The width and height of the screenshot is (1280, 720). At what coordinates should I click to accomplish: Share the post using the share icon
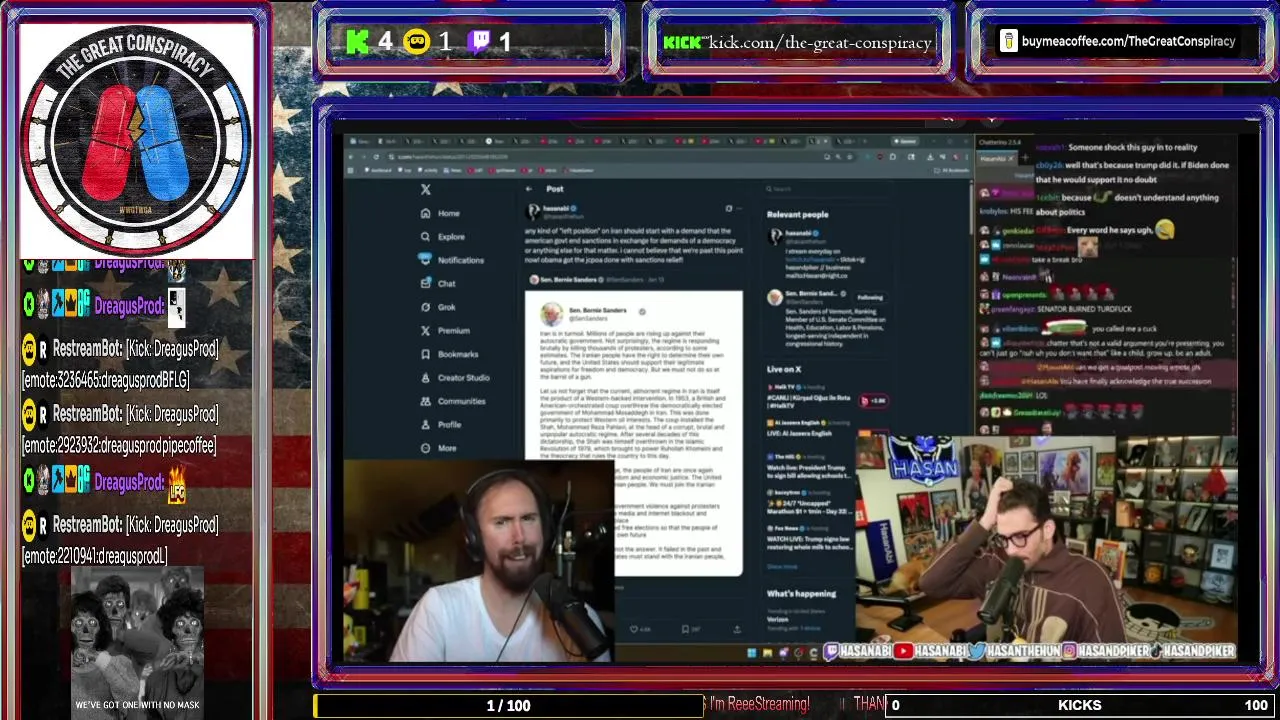coord(737,629)
